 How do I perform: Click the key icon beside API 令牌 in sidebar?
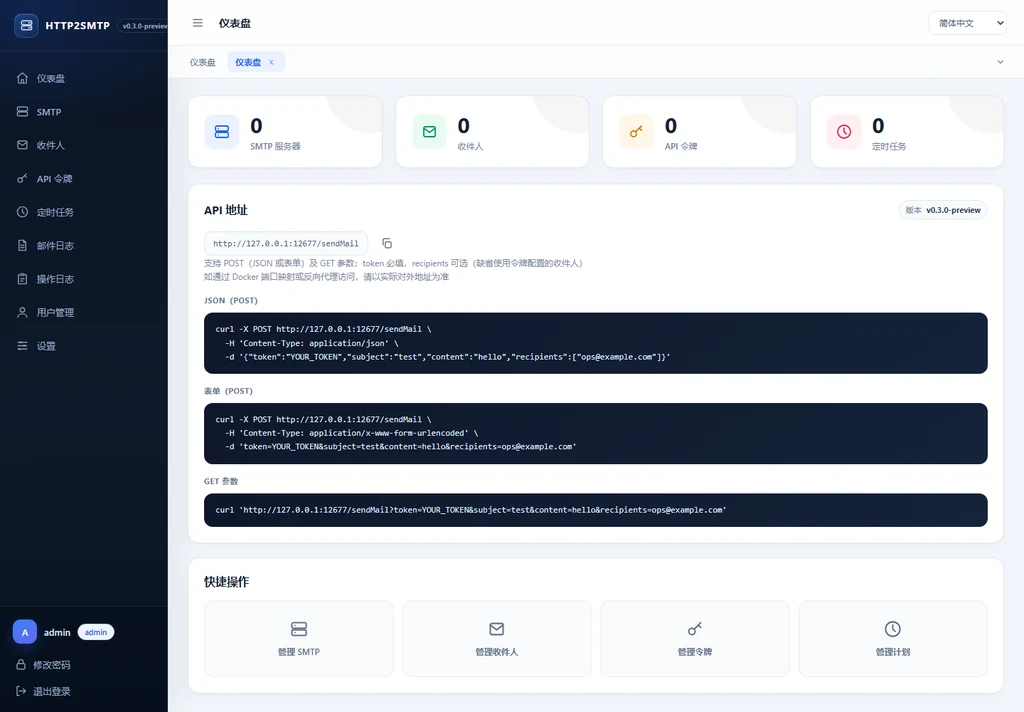22,178
